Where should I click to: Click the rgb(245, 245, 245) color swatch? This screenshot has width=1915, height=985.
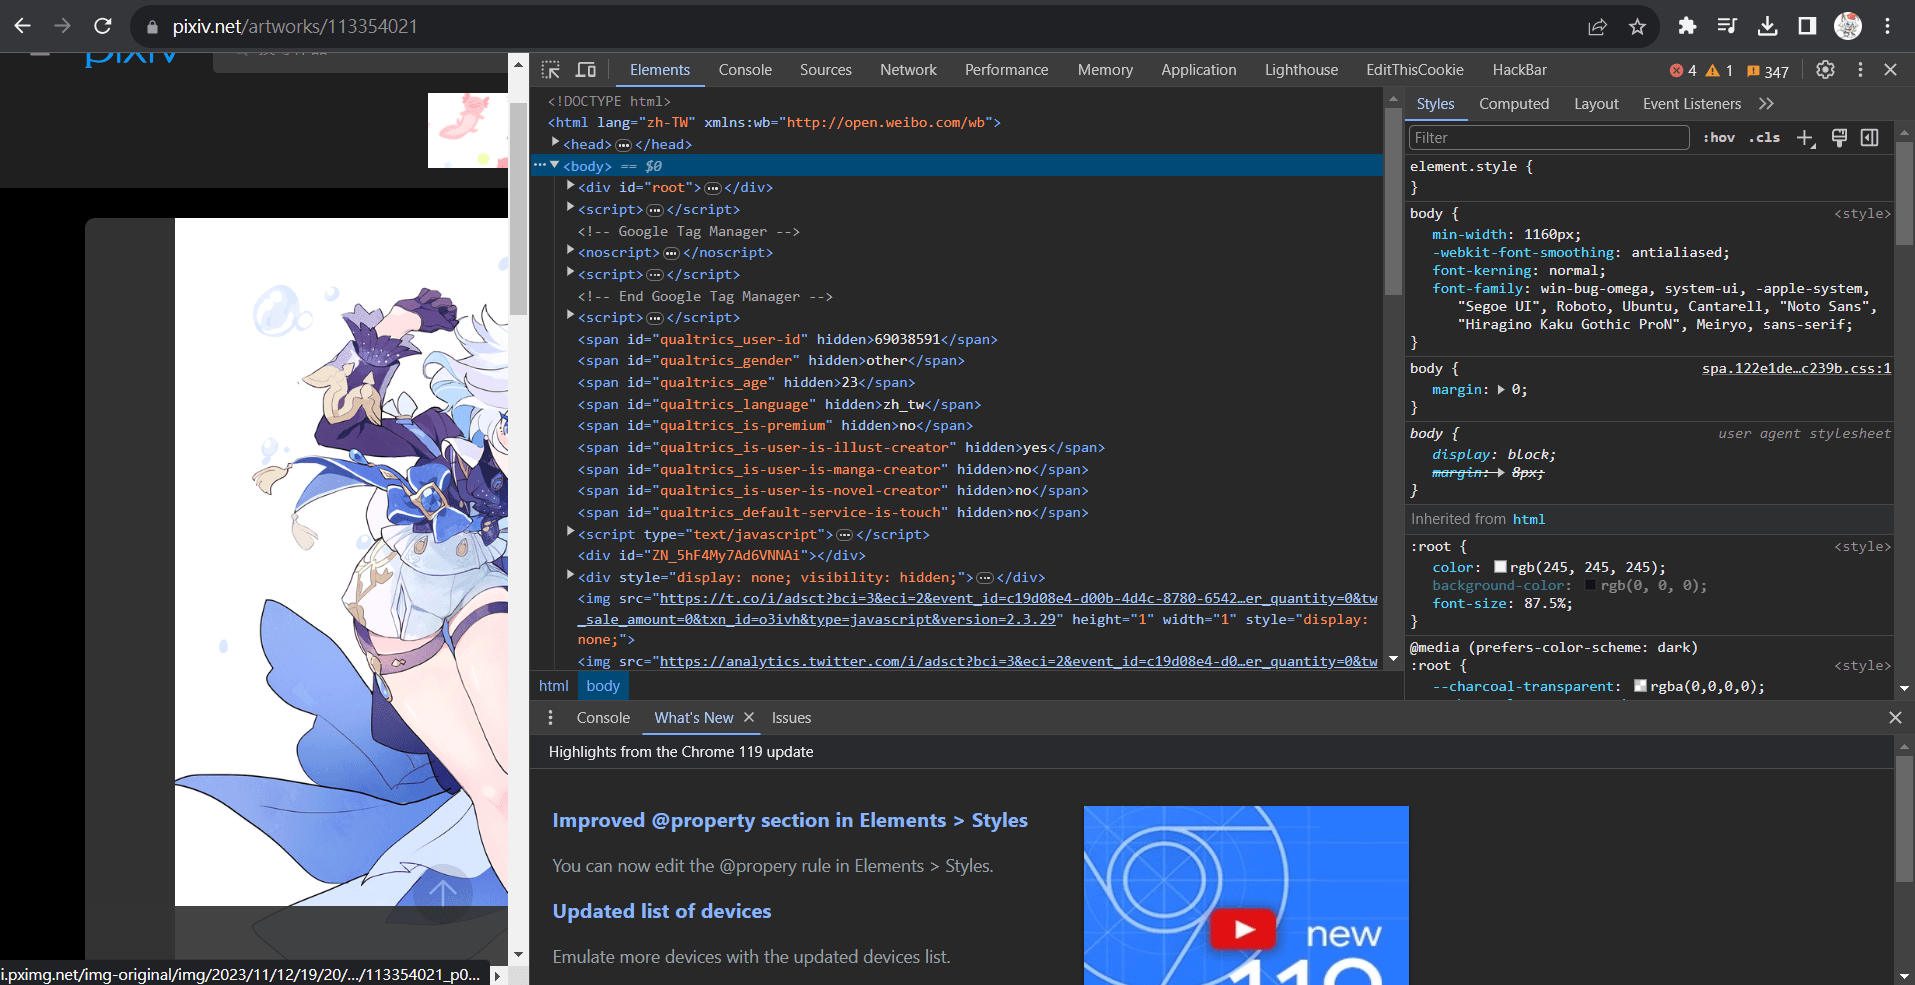pyautogui.click(x=1500, y=567)
